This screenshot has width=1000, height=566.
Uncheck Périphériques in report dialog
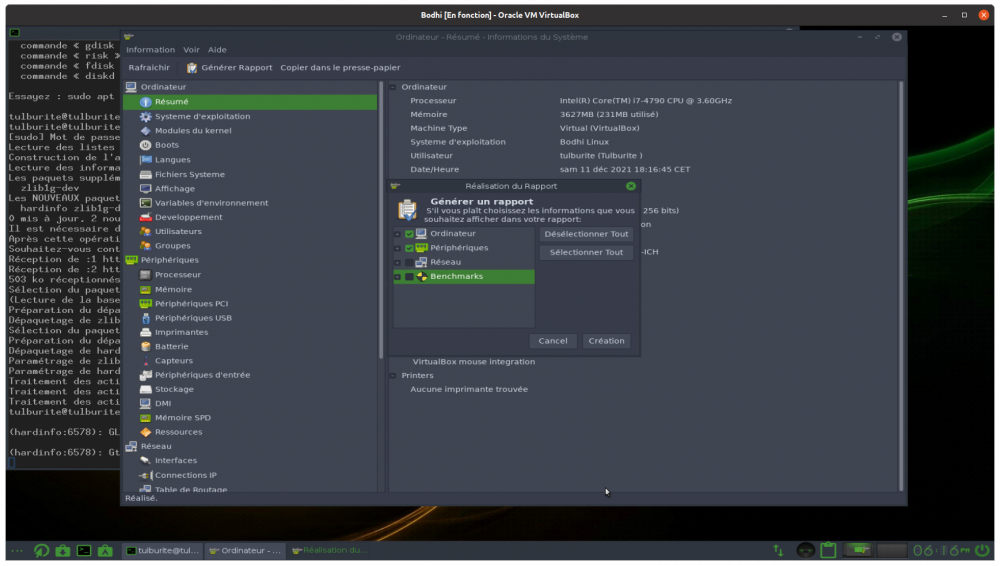[409, 248]
